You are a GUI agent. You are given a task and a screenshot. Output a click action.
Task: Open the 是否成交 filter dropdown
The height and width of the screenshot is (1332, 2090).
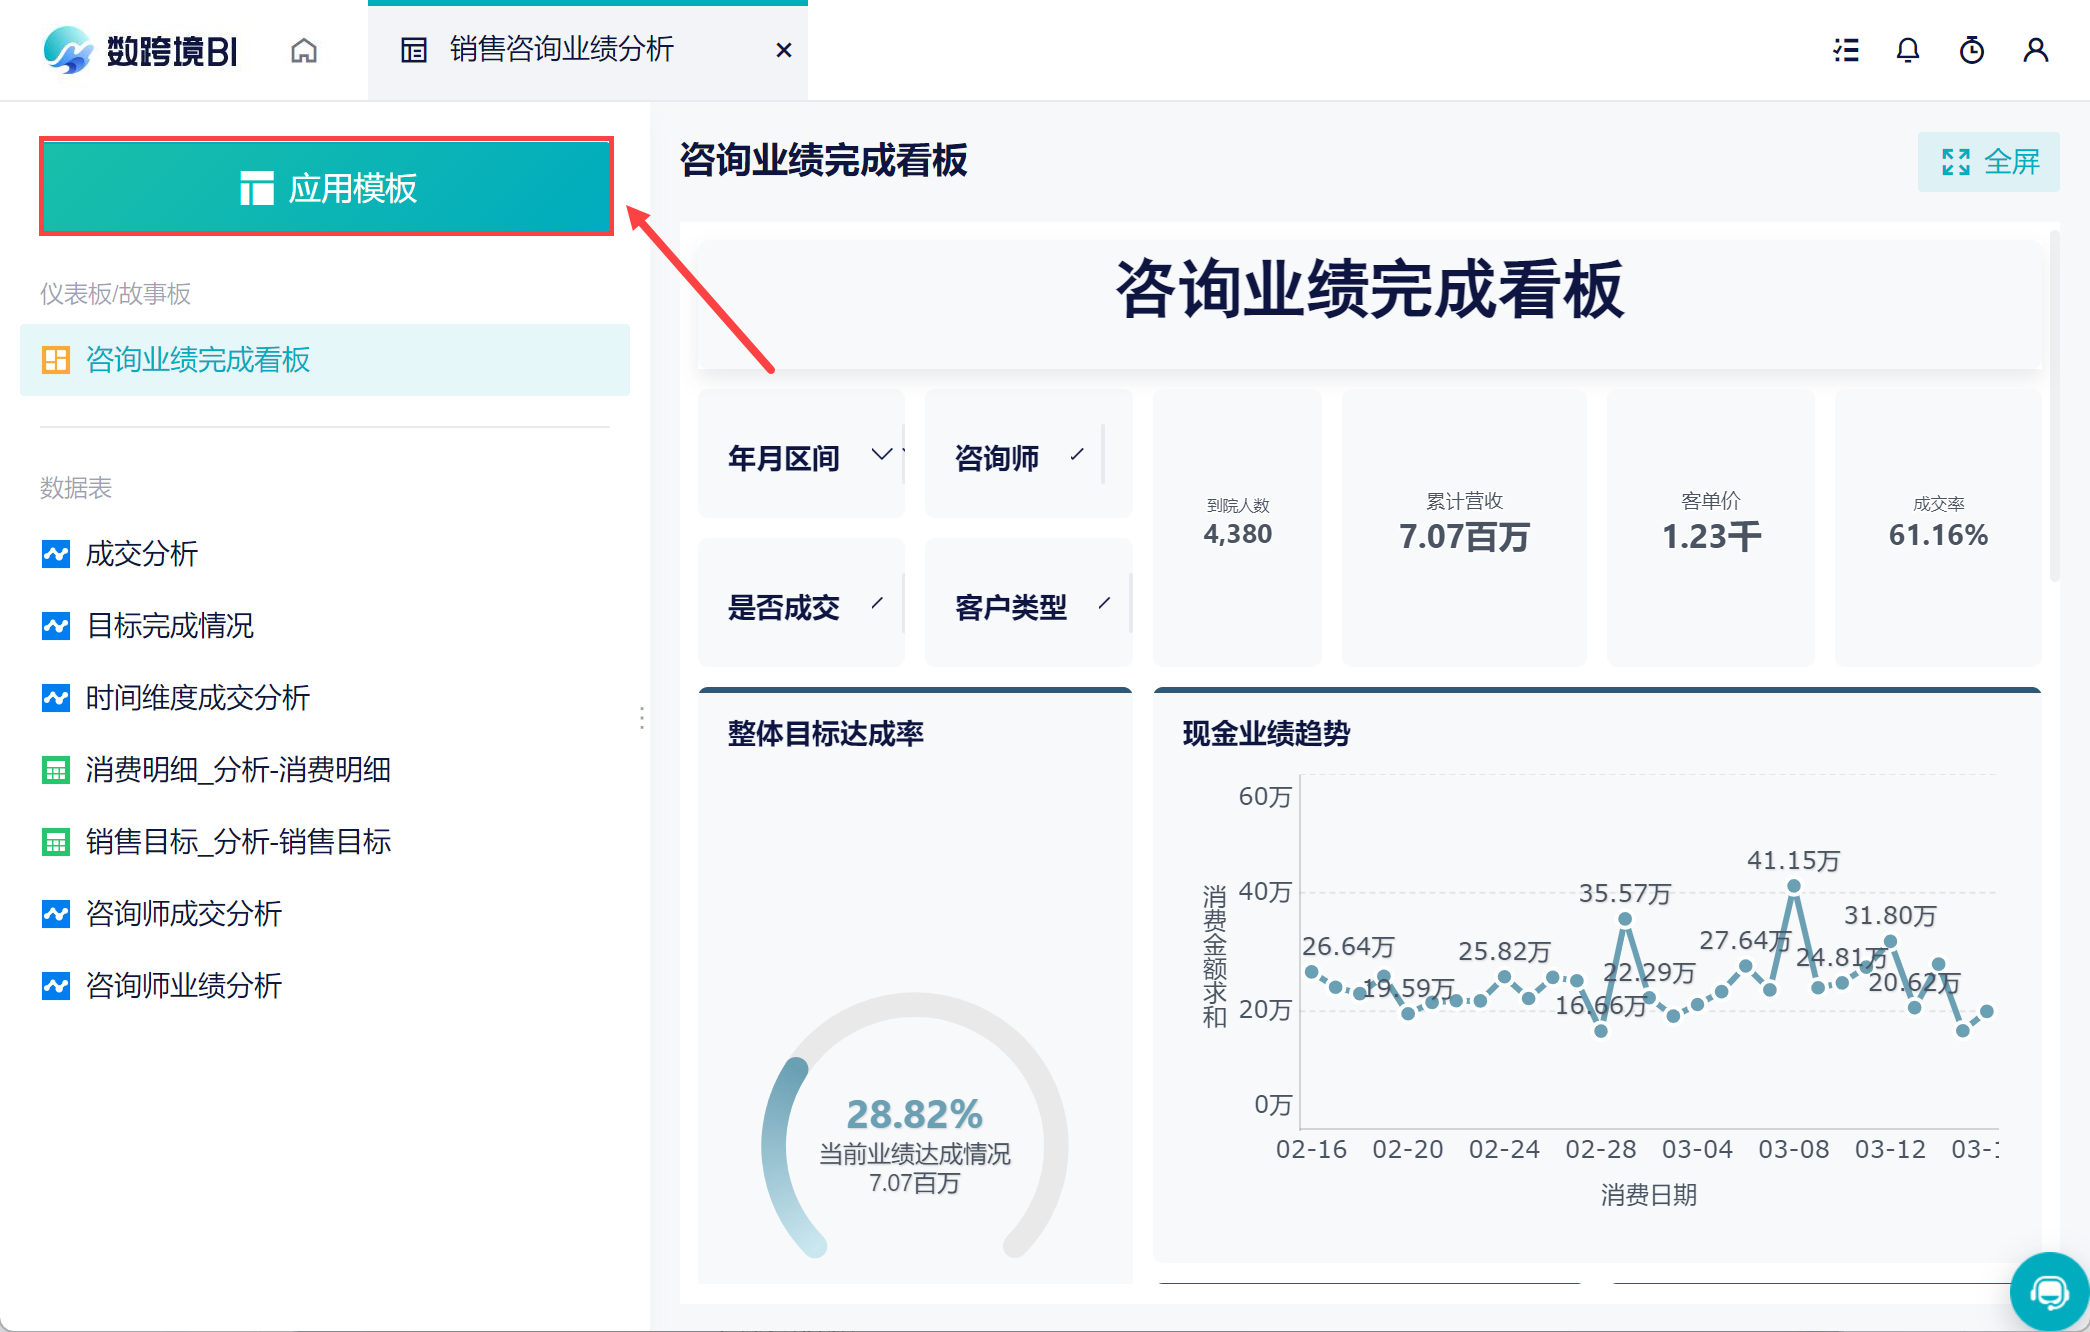click(x=877, y=603)
